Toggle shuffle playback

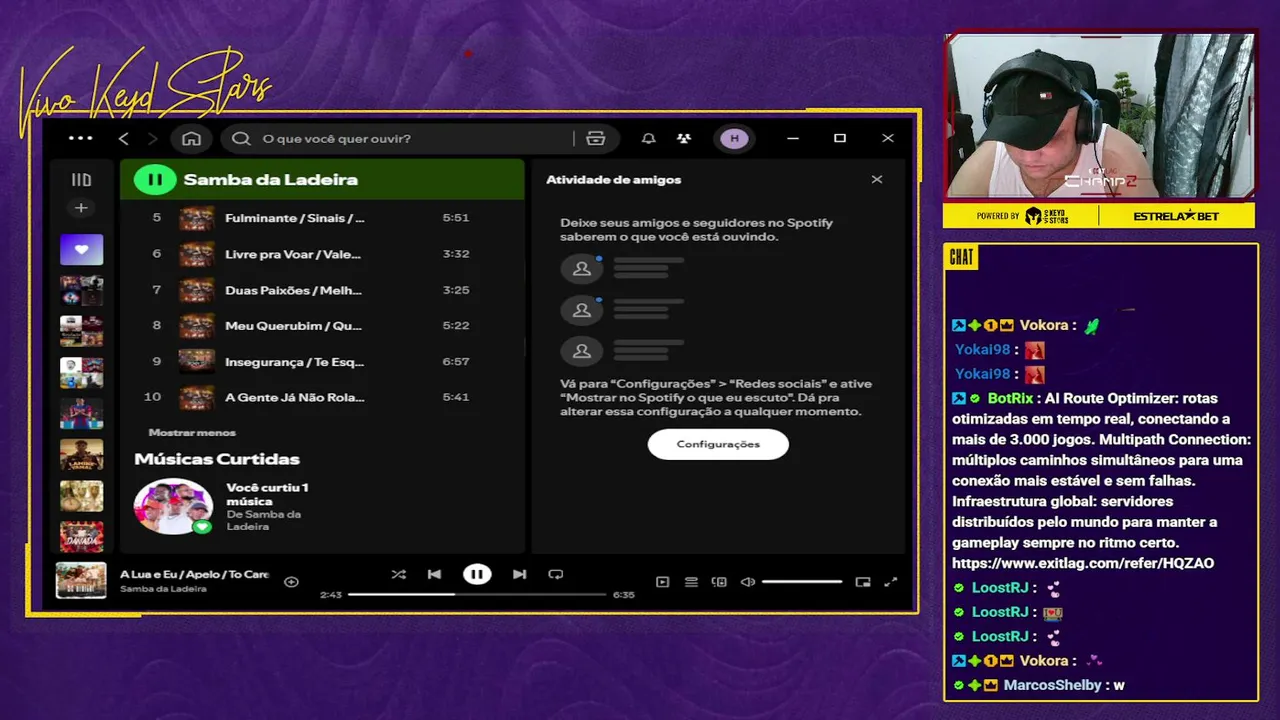click(x=398, y=574)
